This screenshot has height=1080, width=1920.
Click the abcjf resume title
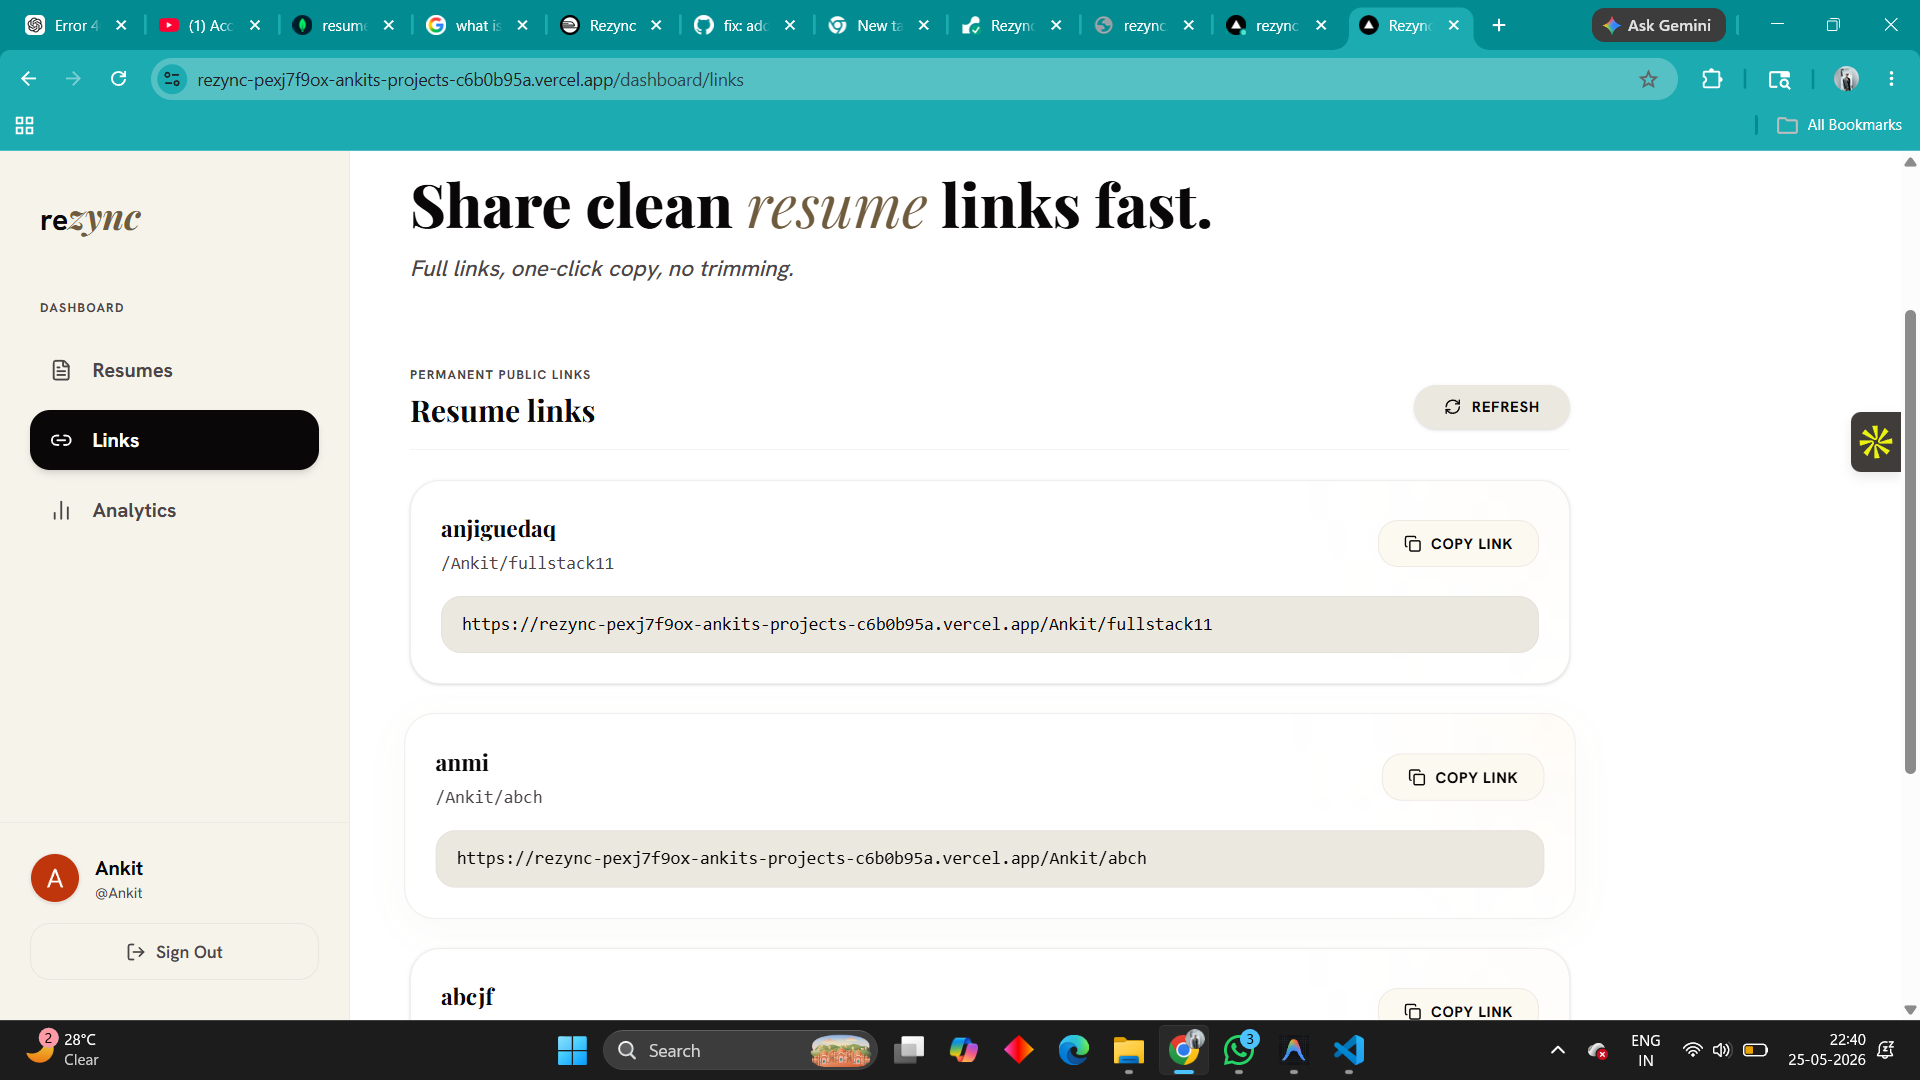(467, 997)
